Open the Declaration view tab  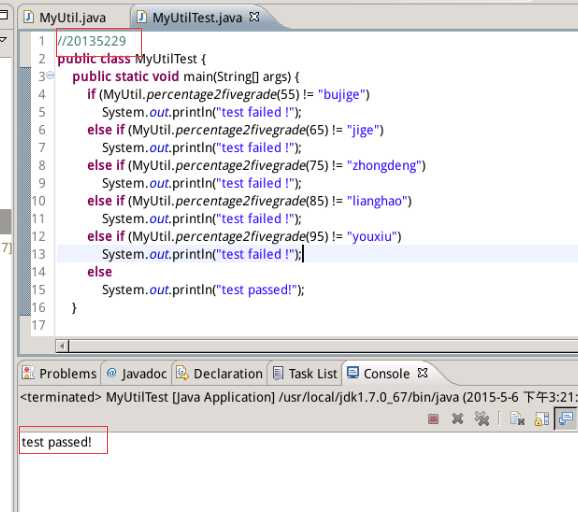pyautogui.click(x=220, y=373)
